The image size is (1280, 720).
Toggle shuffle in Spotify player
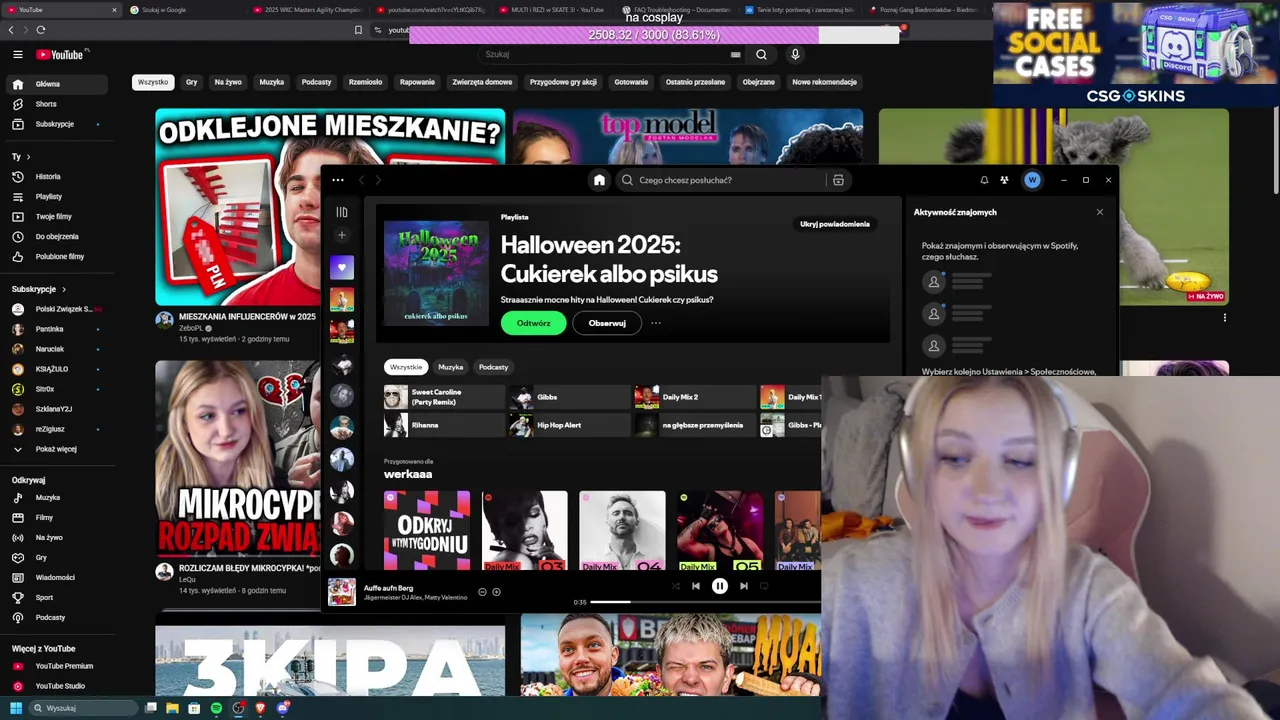675,586
